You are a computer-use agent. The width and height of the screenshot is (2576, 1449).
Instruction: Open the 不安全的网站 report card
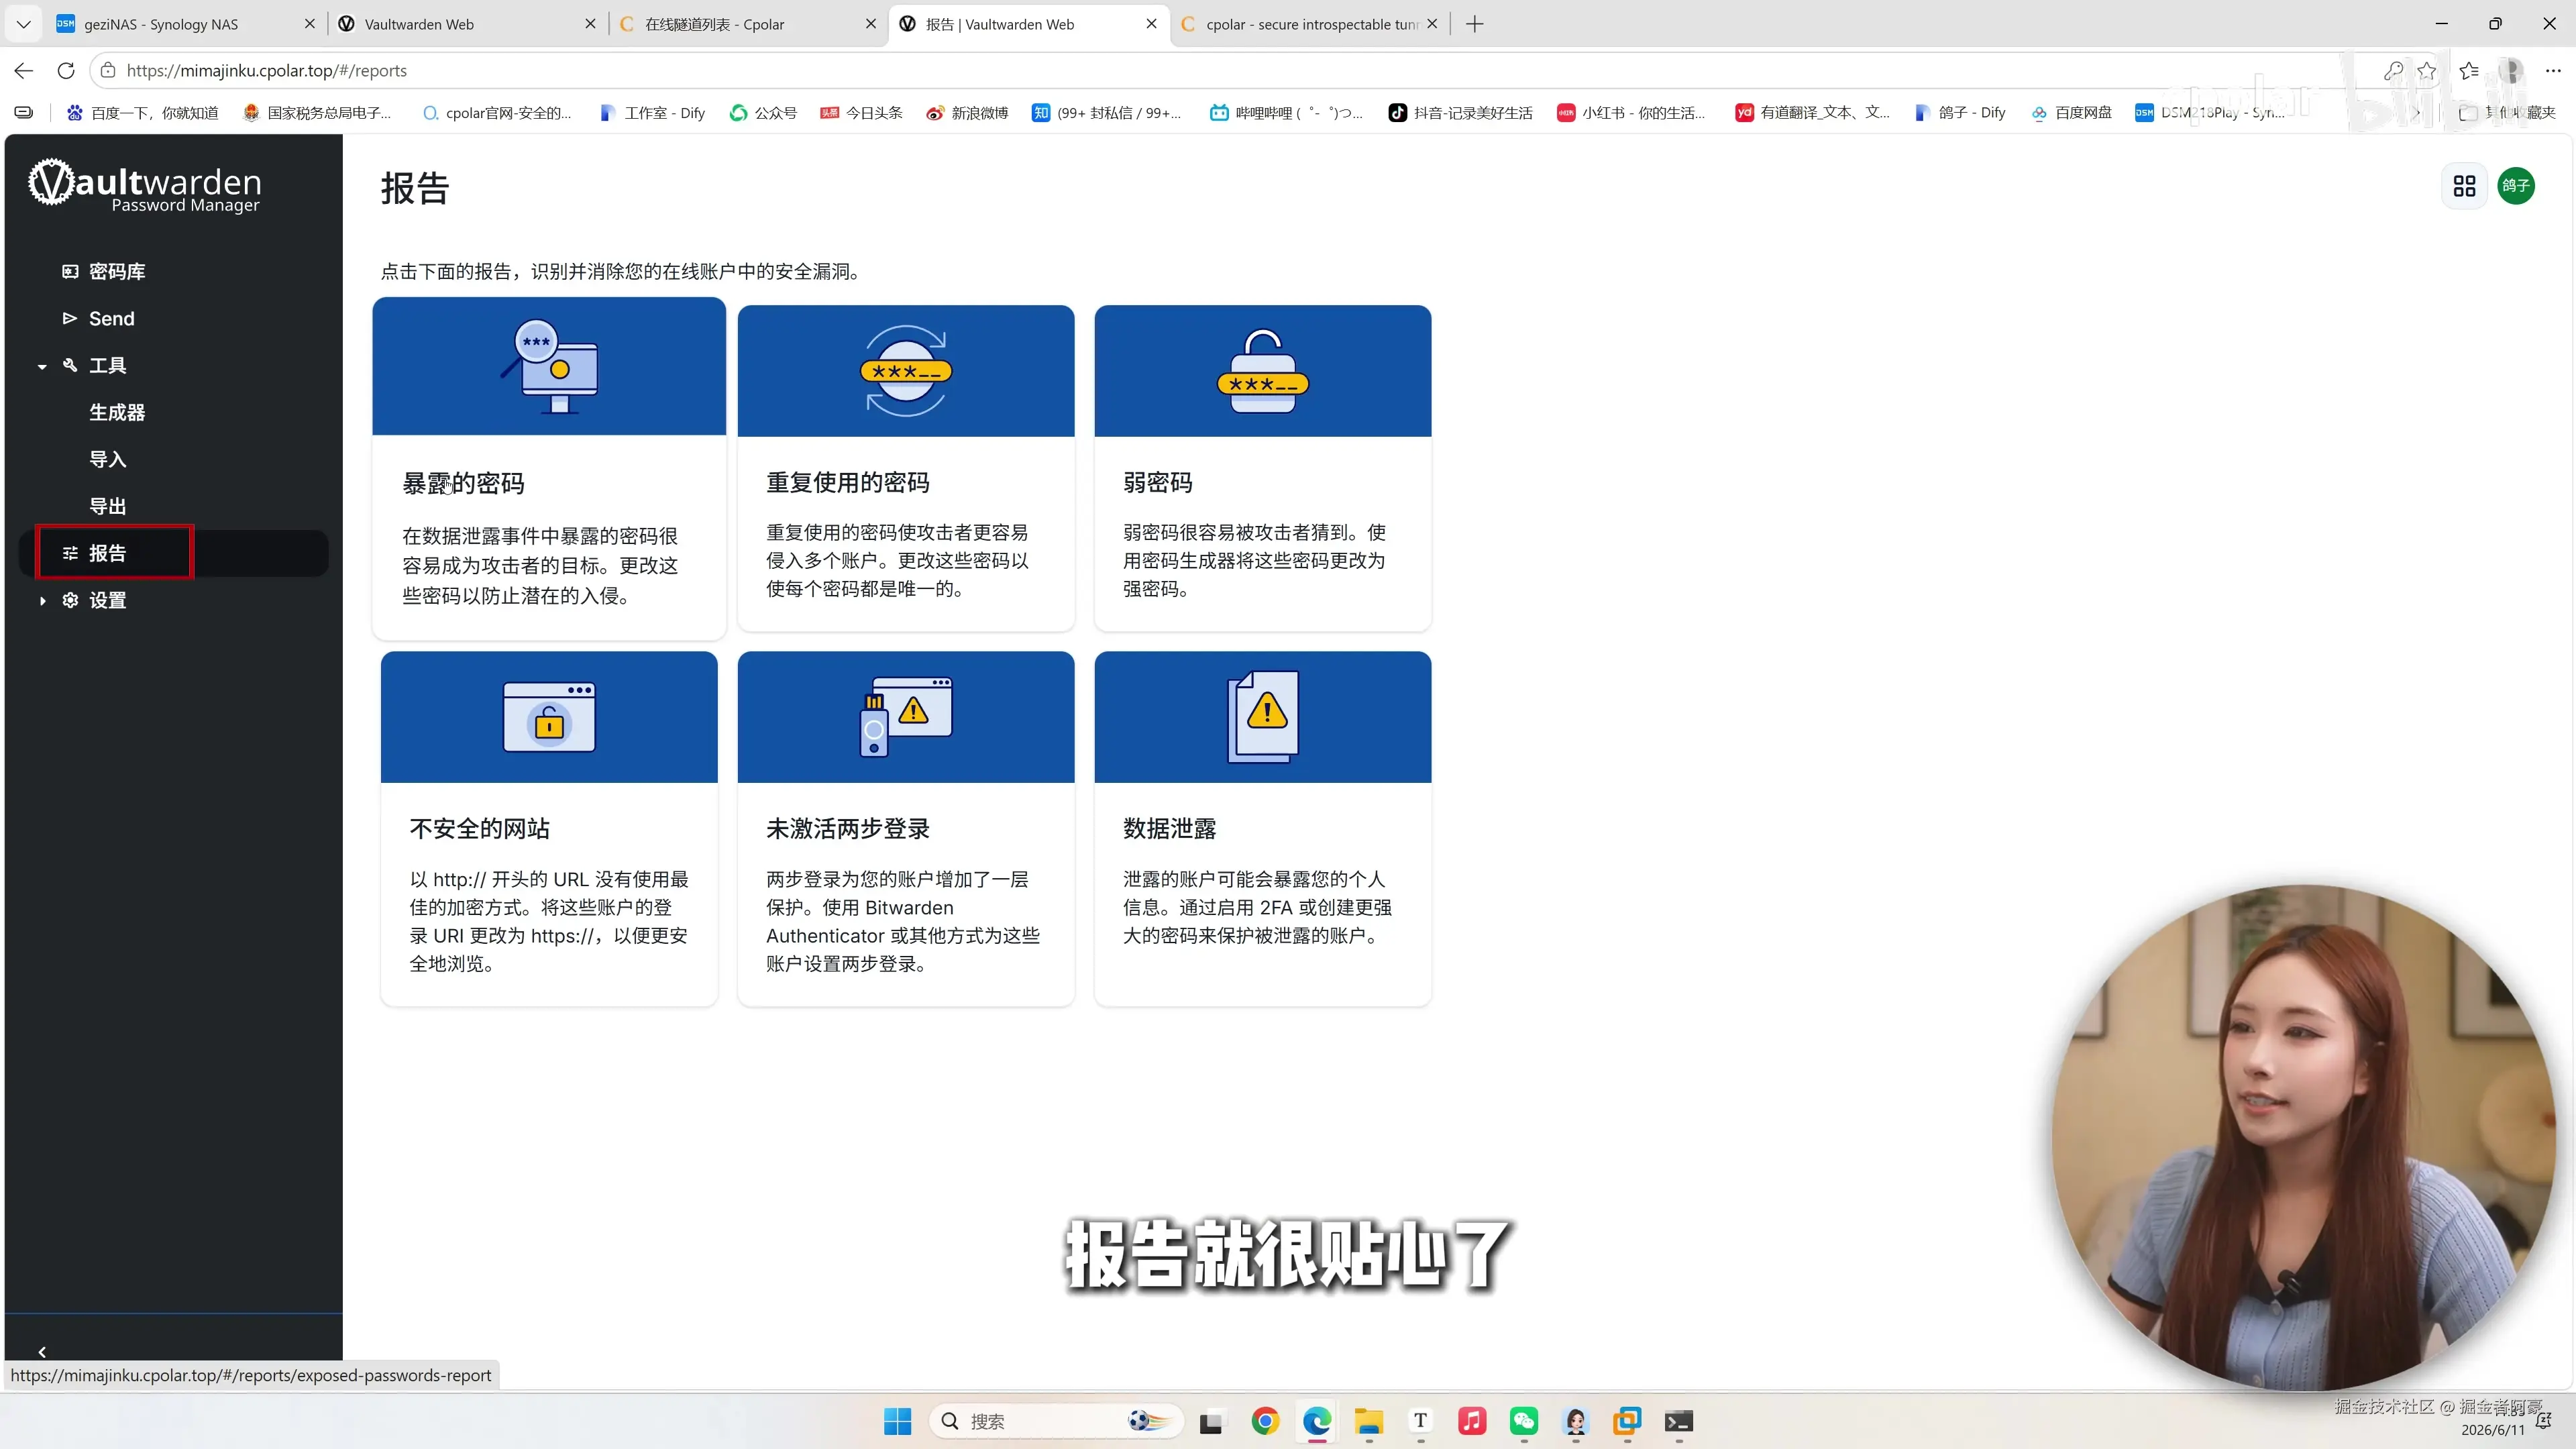[x=549, y=828]
